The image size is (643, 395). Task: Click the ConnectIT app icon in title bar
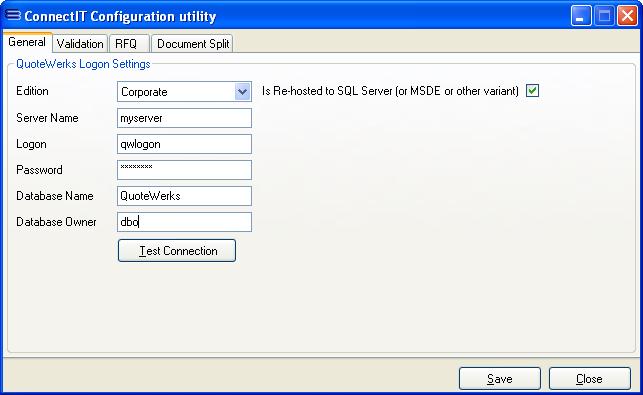[13, 15]
